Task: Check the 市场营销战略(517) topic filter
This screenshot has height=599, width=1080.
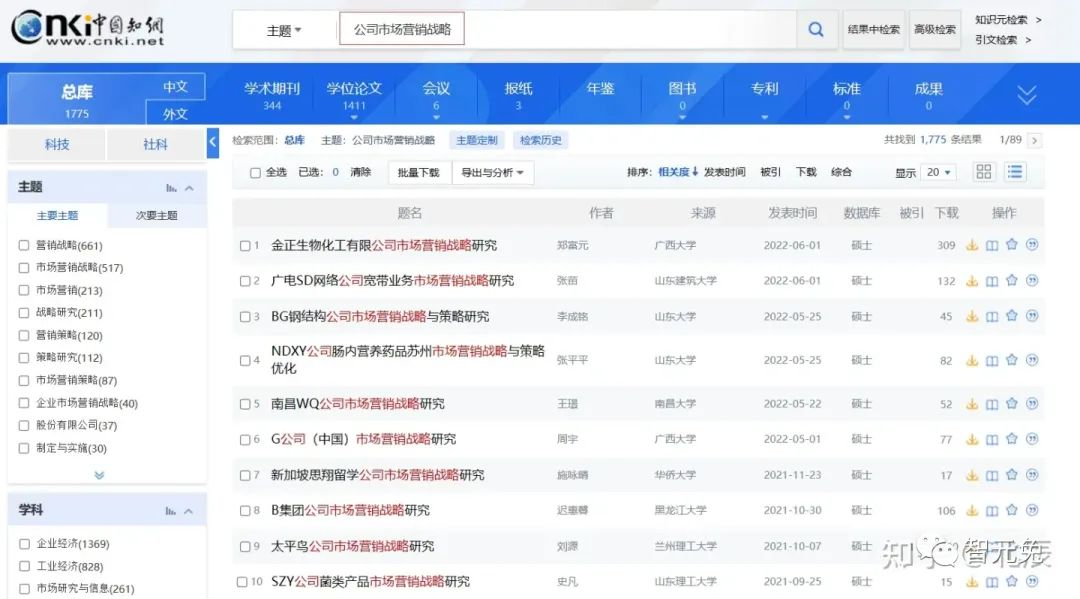Action: click(x=24, y=268)
